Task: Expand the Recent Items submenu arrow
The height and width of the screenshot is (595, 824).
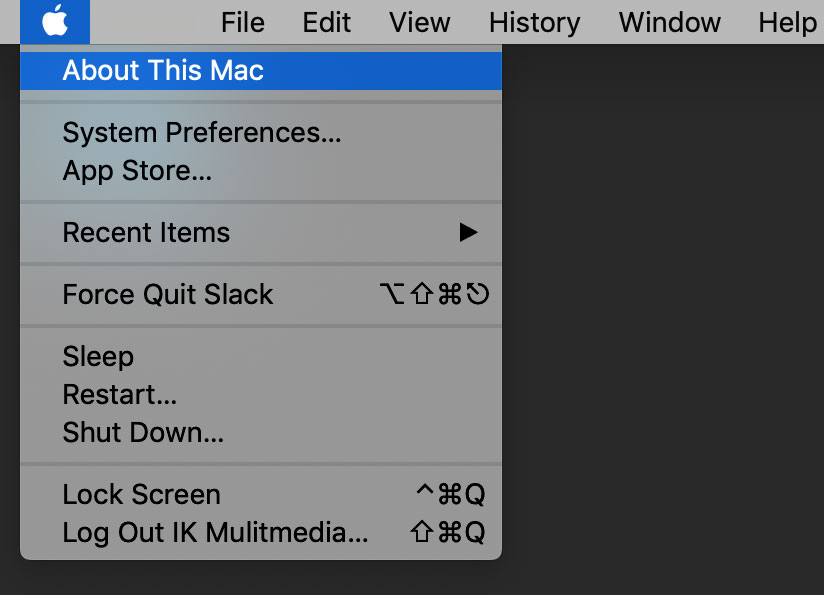Action: [468, 233]
